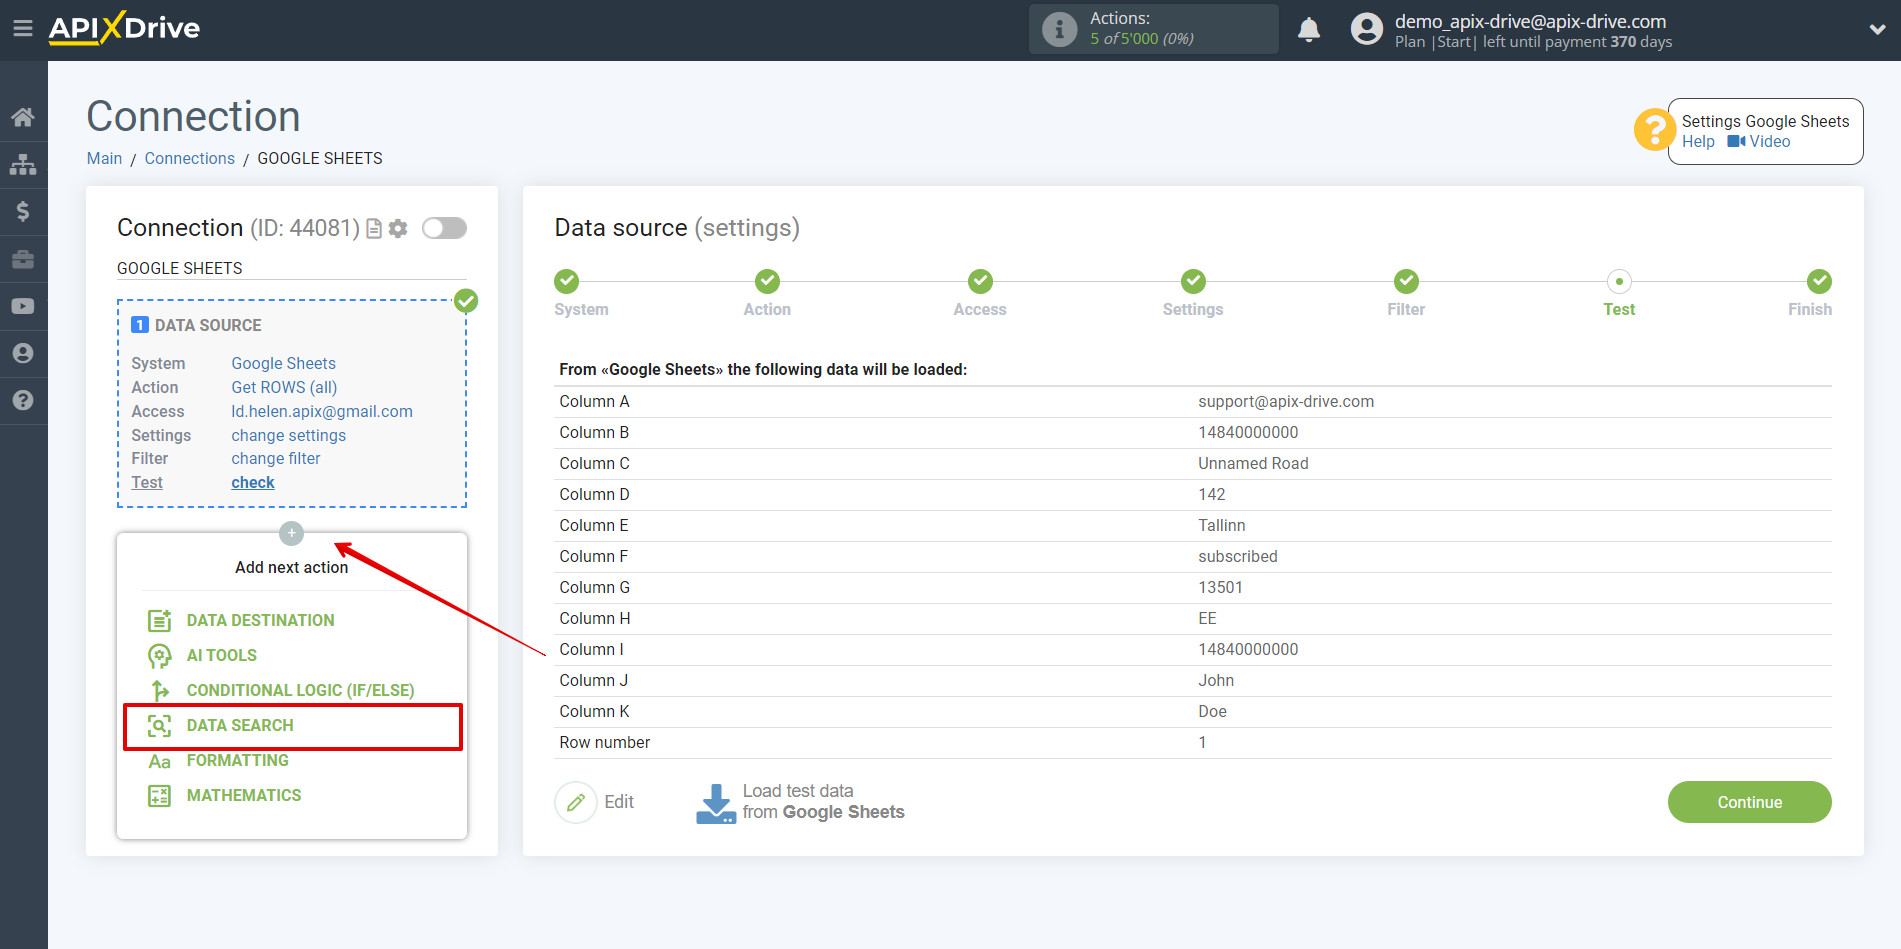
Task: Click the support@apix-drive.com value
Action: pos(1286,401)
